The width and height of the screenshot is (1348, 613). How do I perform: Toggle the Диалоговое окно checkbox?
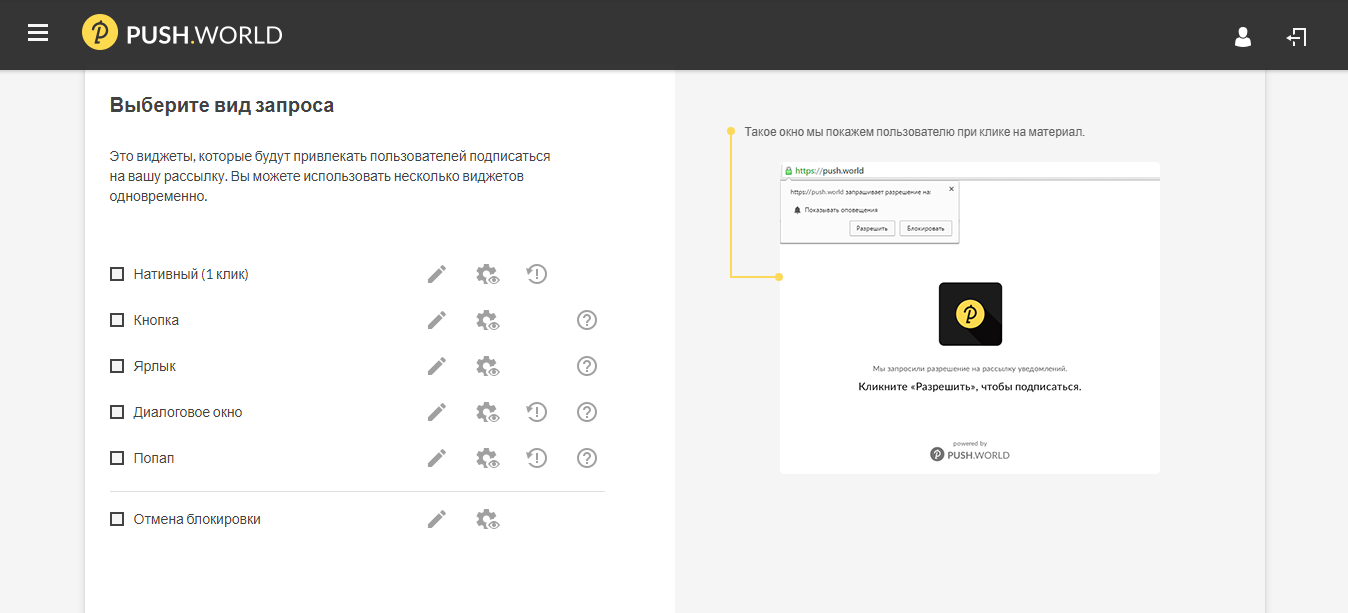pyautogui.click(x=117, y=412)
